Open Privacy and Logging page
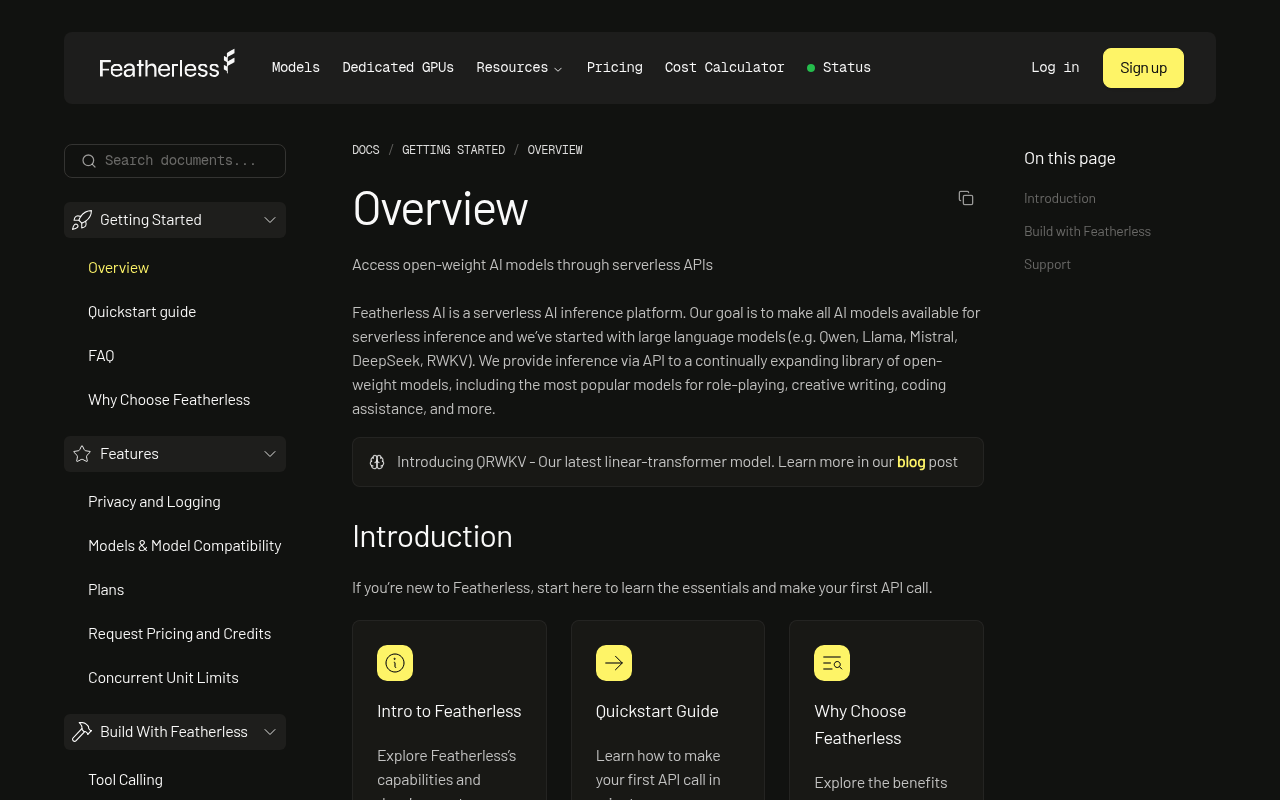Viewport: 1280px width, 800px height. pyautogui.click(x=154, y=502)
